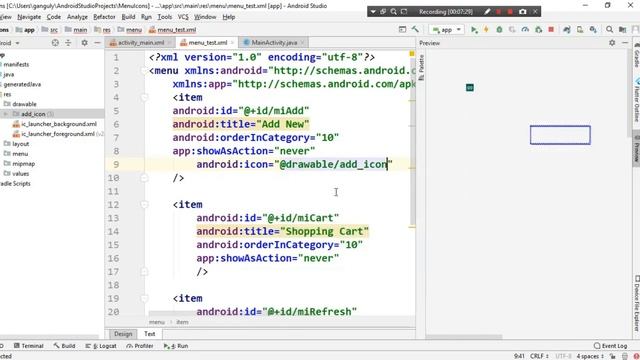
Task: Collapse the fold marker at line 4
Action: (144, 98)
